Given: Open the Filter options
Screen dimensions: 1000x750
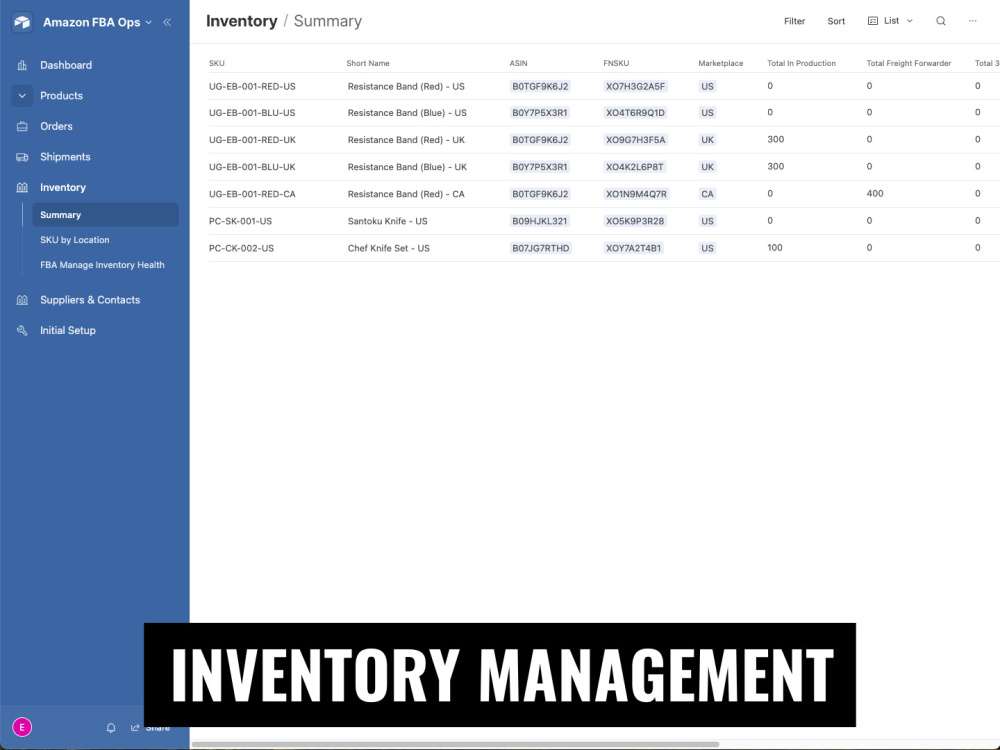Looking at the screenshot, I should [794, 20].
